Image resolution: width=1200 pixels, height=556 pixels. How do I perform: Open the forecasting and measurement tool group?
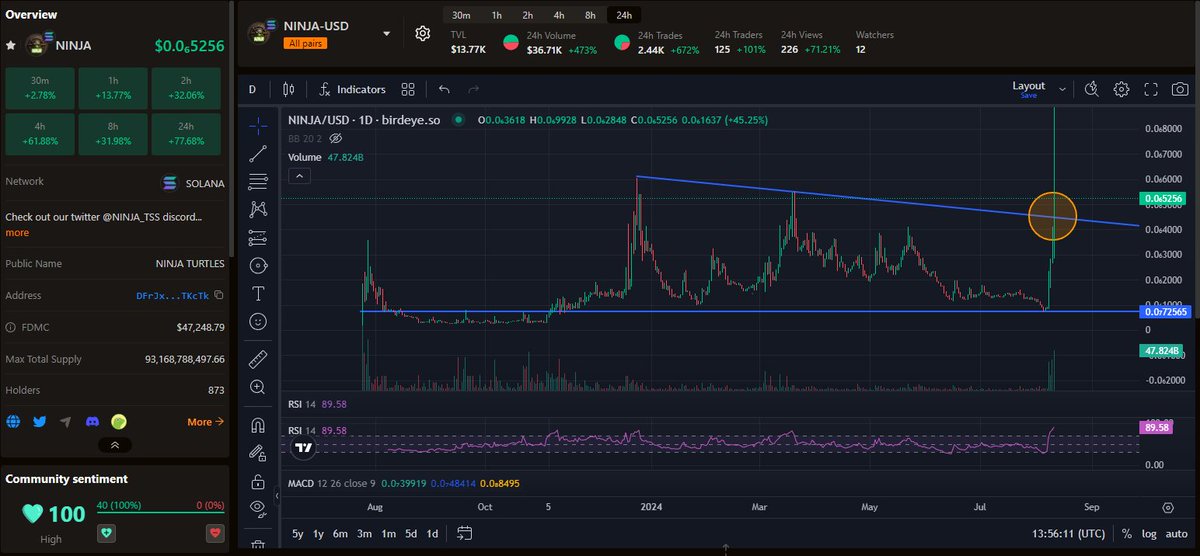pyautogui.click(x=259, y=238)
